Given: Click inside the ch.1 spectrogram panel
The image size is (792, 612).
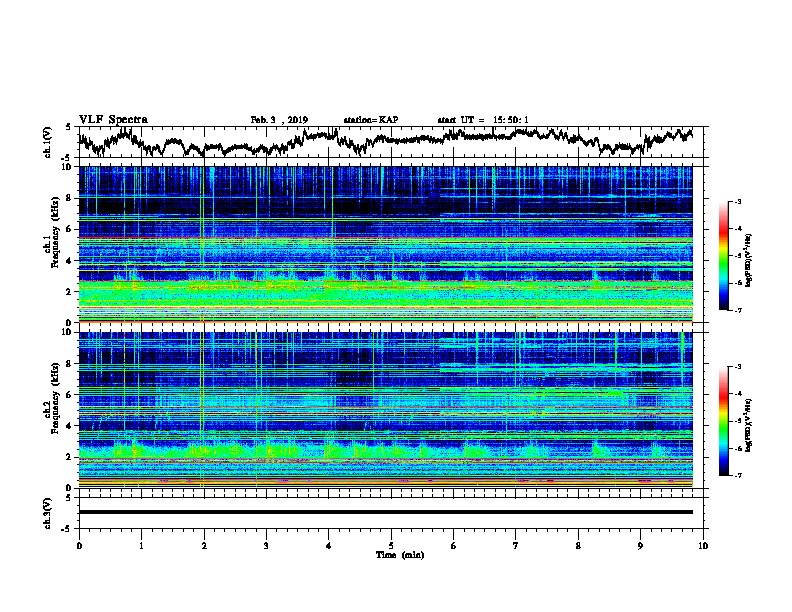Looking at the screenshot, I should click(385, 244).
